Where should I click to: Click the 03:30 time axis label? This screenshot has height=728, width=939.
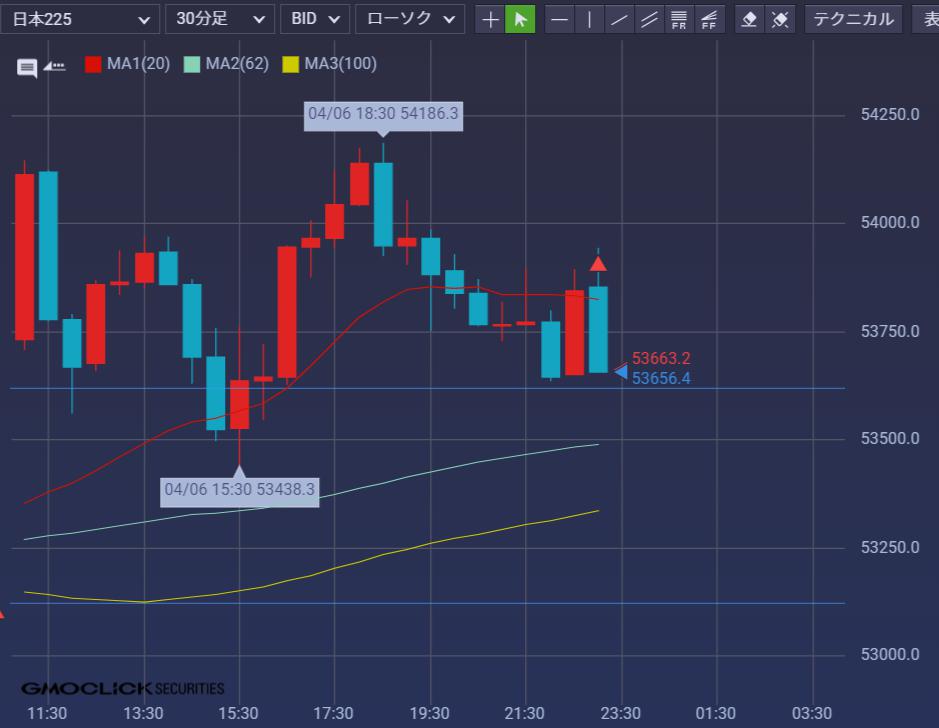812,714
